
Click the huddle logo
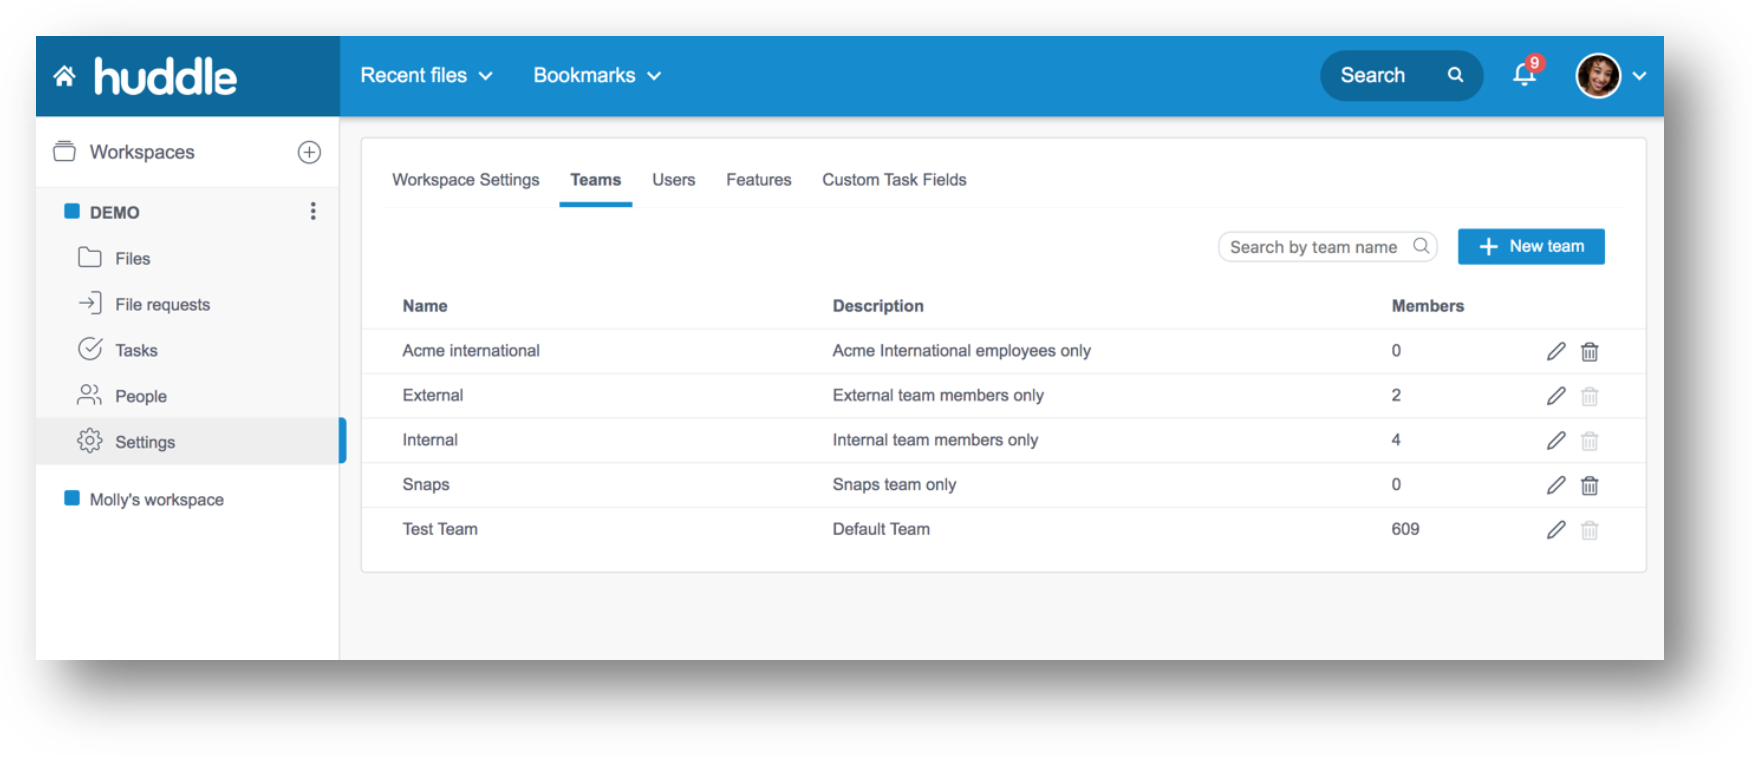click(x=165, y=76)
